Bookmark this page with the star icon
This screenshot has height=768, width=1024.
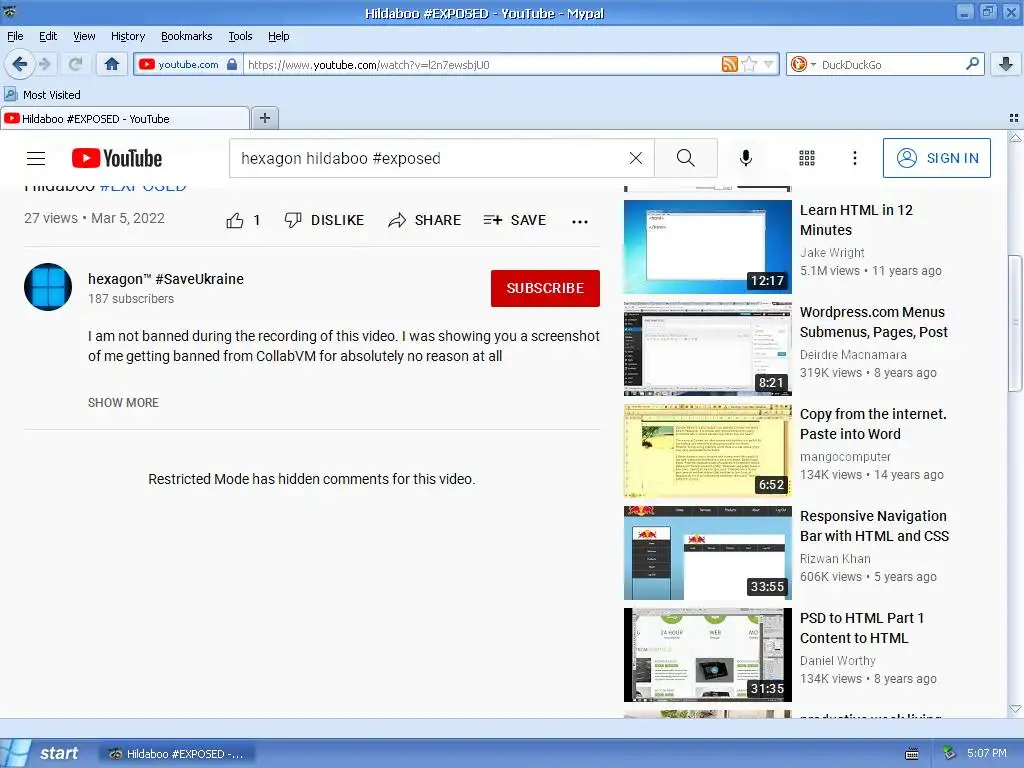(x=749, y=64)
